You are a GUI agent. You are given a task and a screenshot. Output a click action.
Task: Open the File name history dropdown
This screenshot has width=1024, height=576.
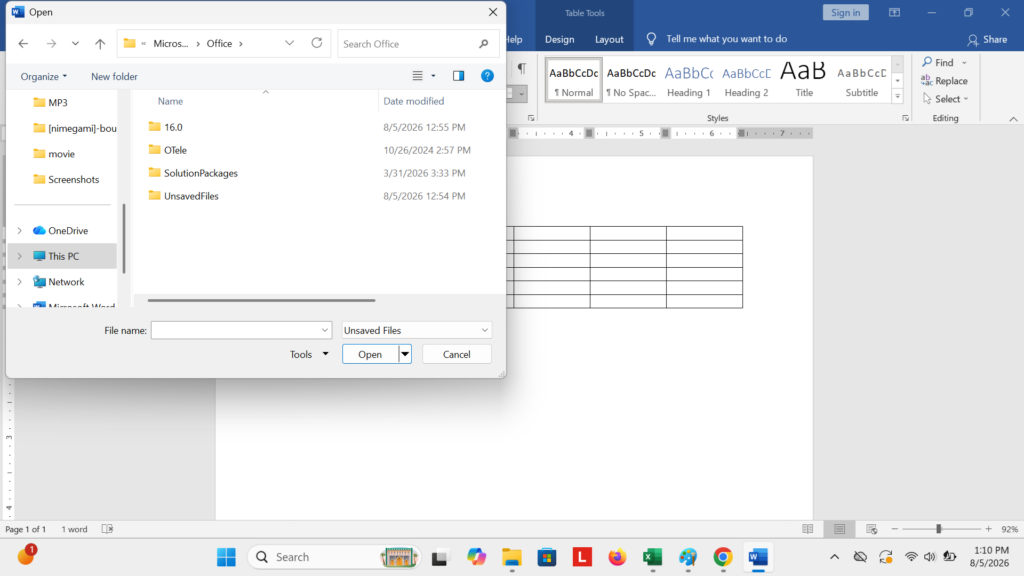[x=325, y=330]
